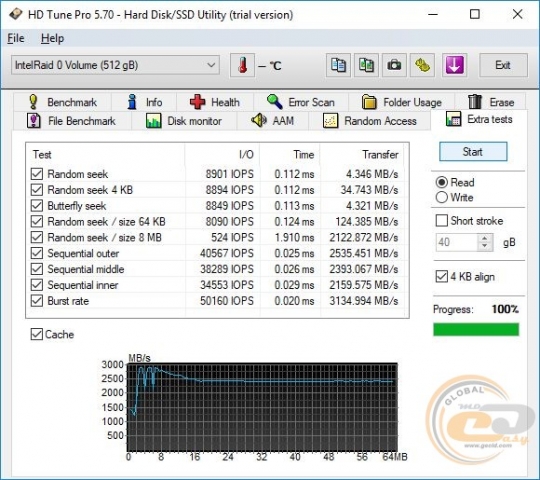Click the 38289 IOPS value
Image resolution: width=540 pixels, height=480 pixels.
227,269
